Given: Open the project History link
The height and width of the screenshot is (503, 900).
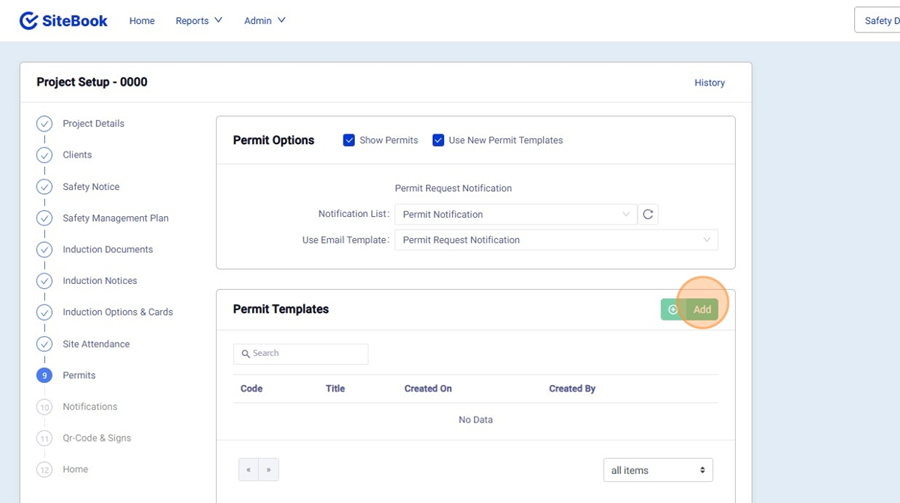Looking at the screenshot, I should tap(709, 83).
